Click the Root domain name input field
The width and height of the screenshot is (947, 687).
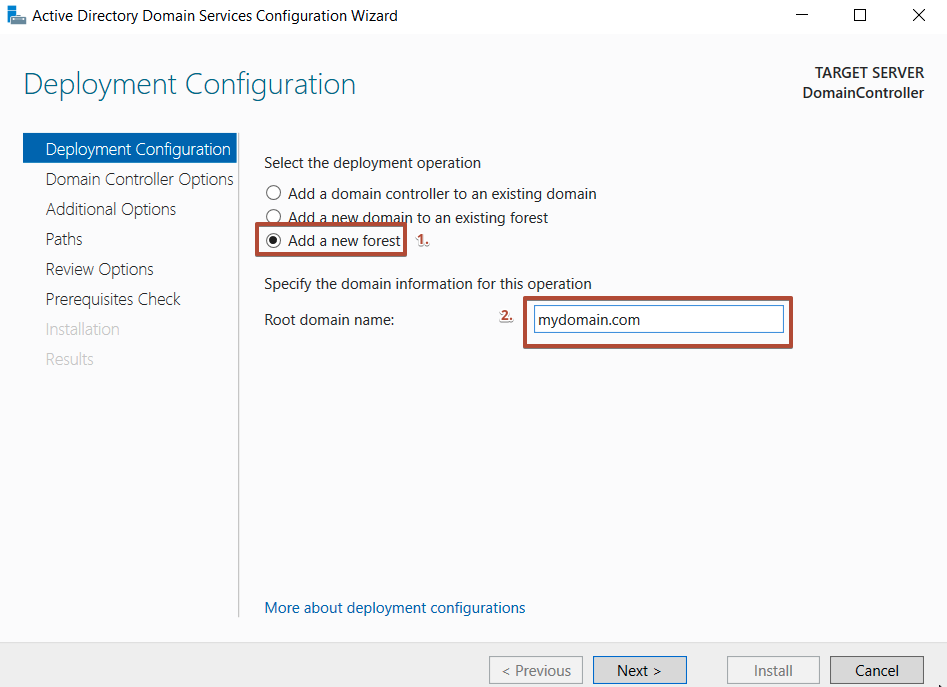[658, 318]
